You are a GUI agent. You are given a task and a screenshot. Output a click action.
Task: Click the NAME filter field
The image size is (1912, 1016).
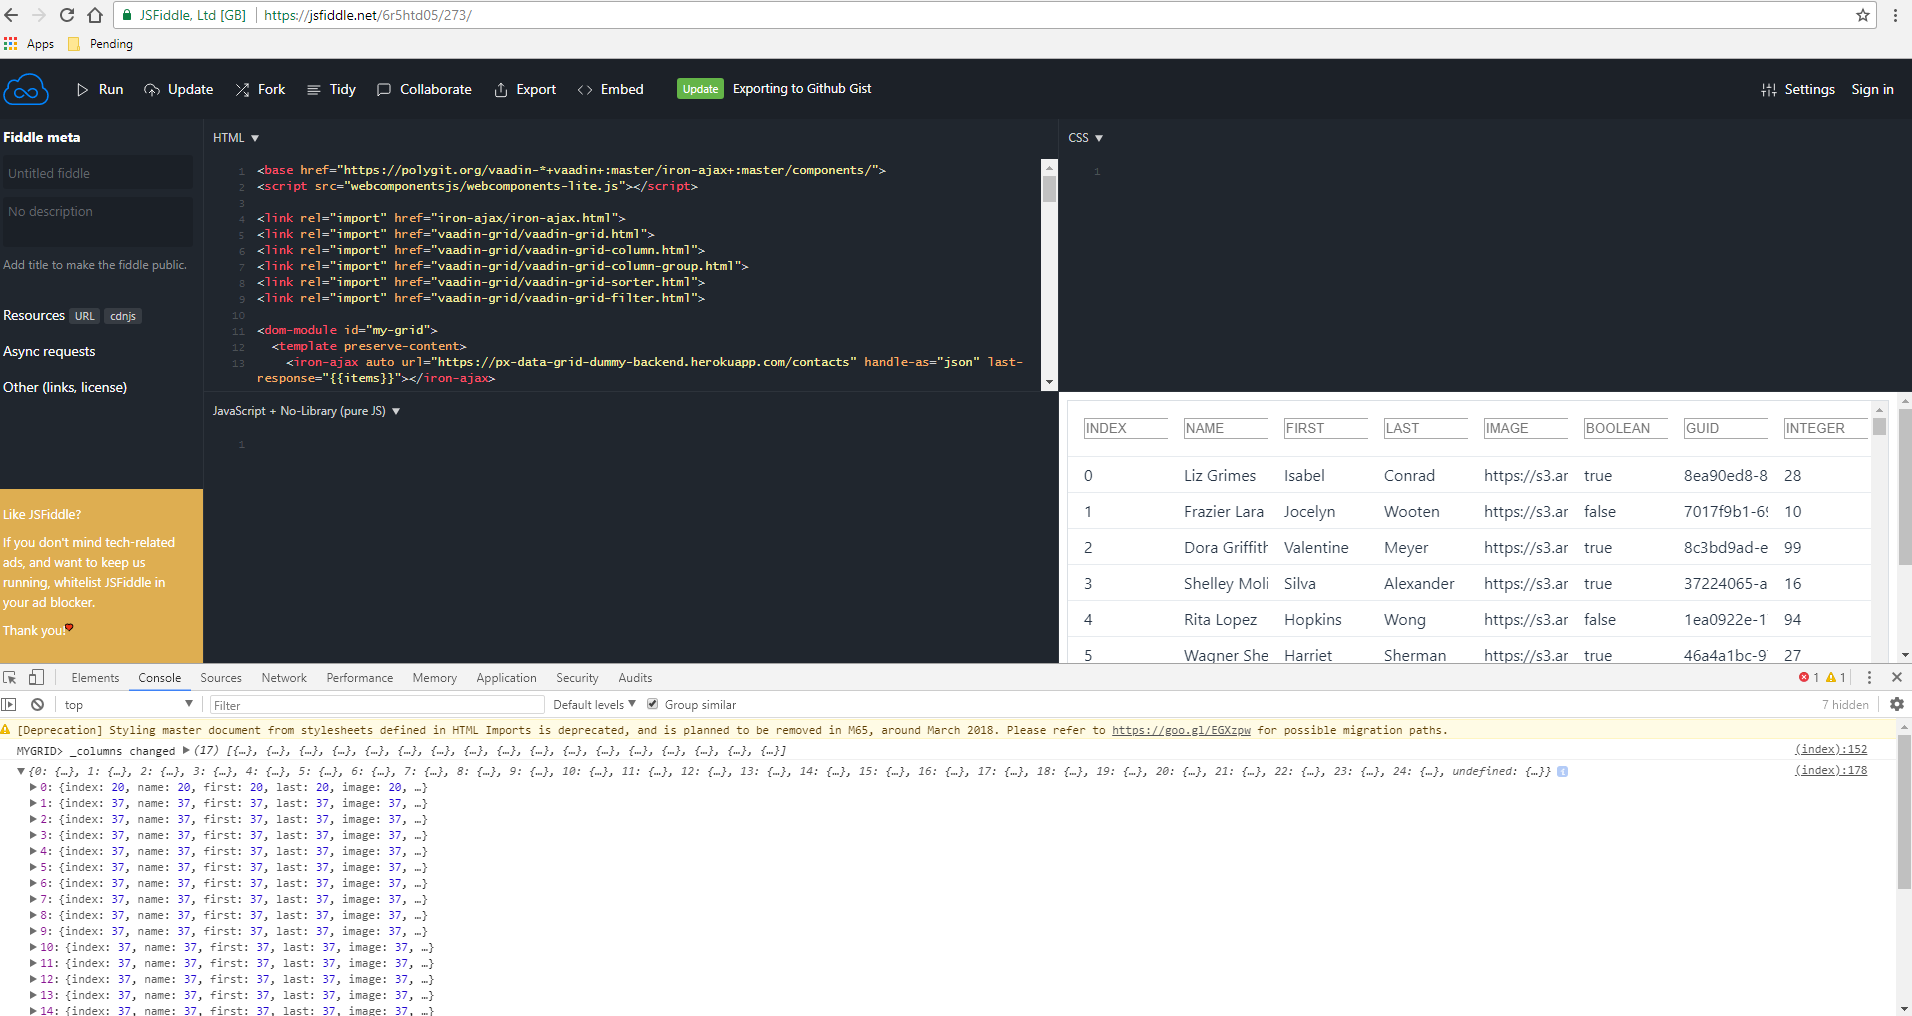point(1226,428)
